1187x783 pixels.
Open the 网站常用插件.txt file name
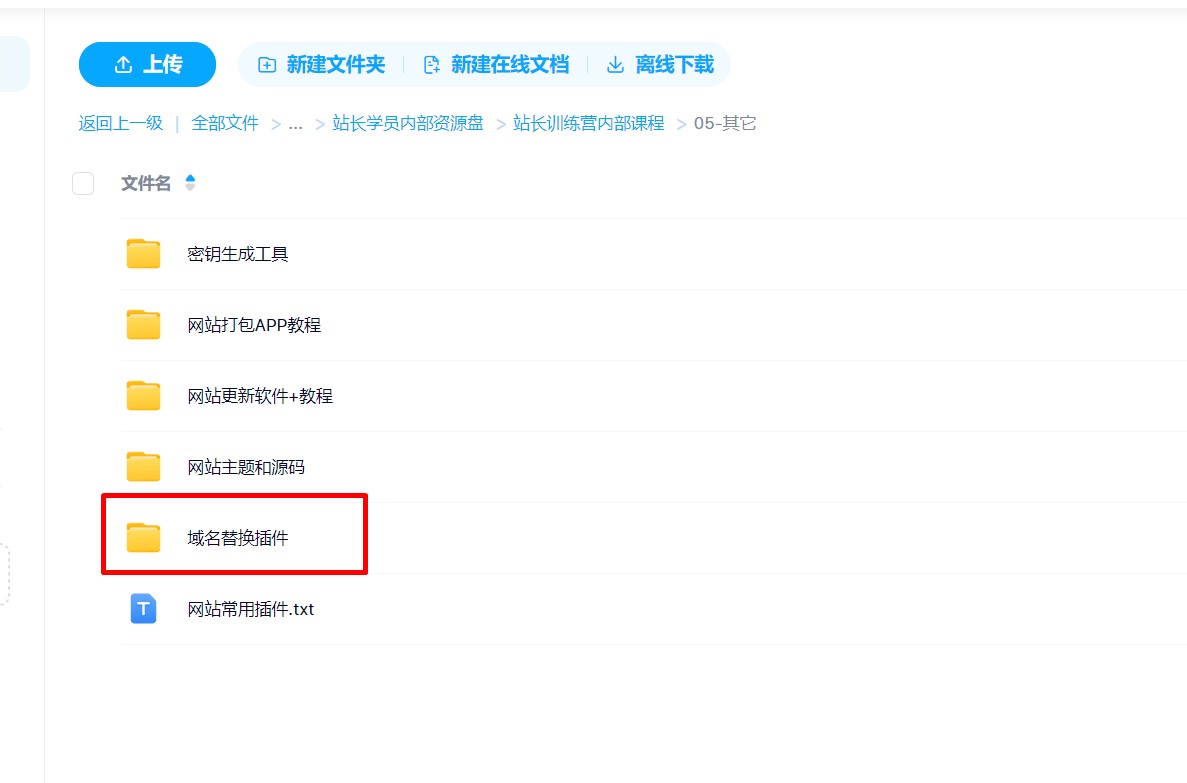(x=251, y=609)
